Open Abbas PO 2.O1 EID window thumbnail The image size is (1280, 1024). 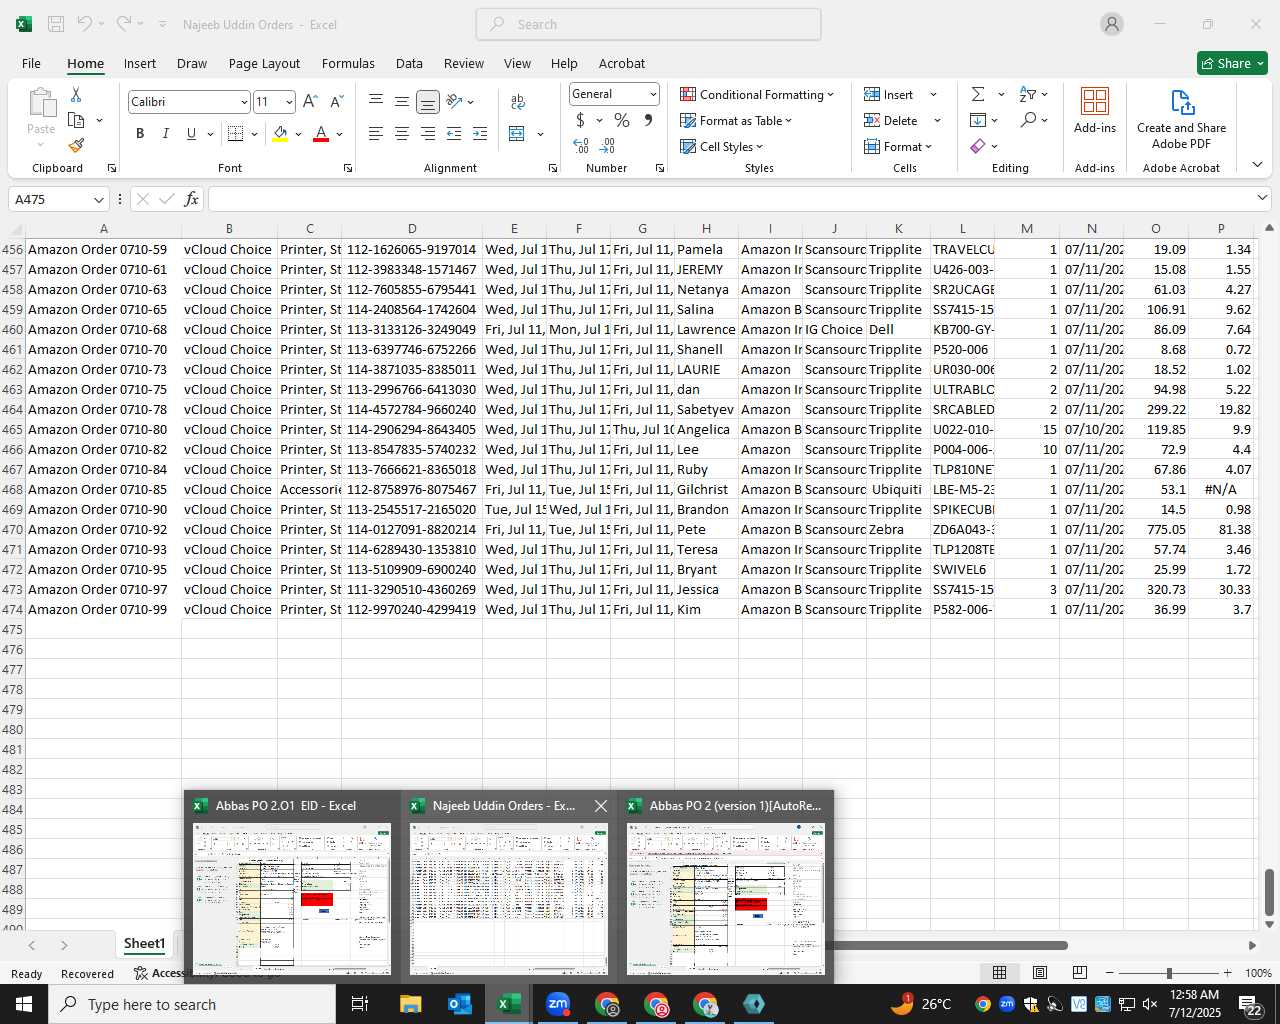(x=292, y=885)
